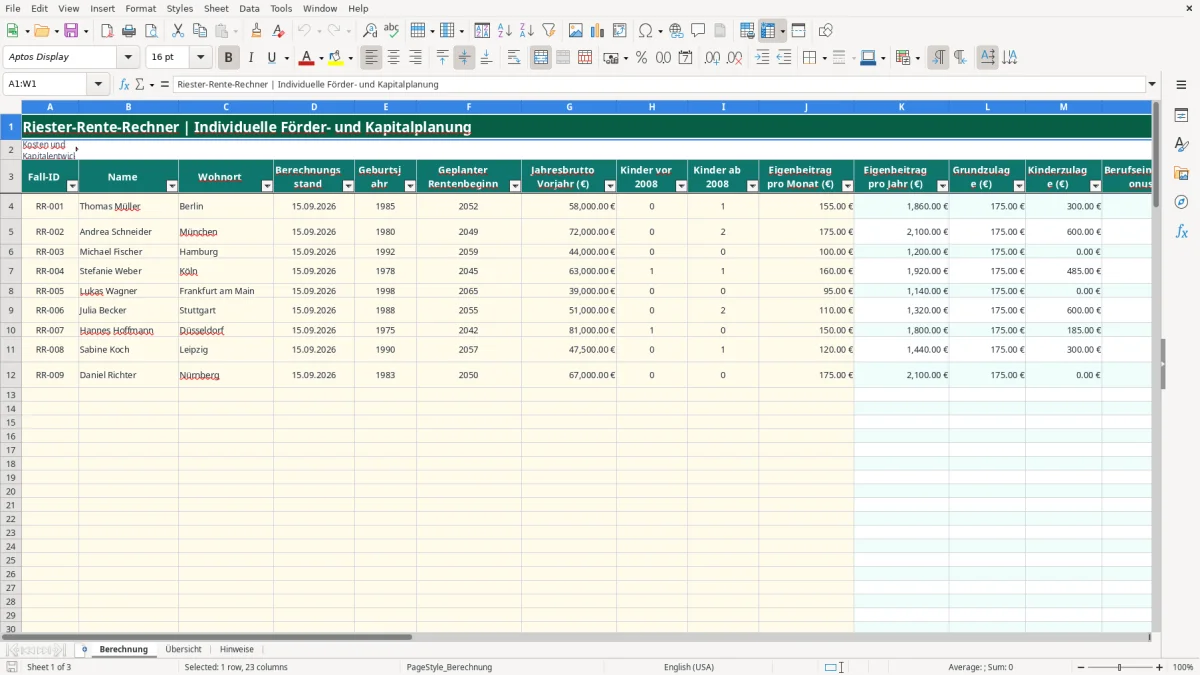The image size is (1200, 675).
Task: Toggle Align Left
Action: [x=372, y=58]
